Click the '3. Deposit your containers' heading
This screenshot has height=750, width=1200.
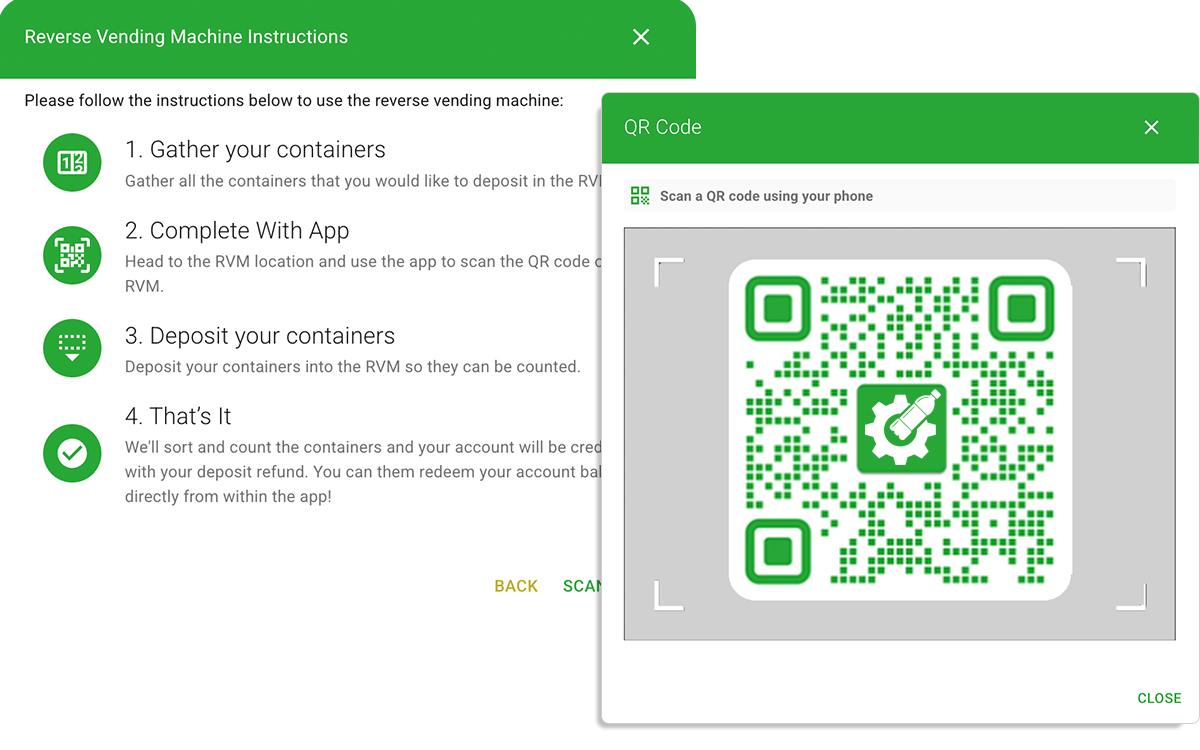tap(260, 336)
